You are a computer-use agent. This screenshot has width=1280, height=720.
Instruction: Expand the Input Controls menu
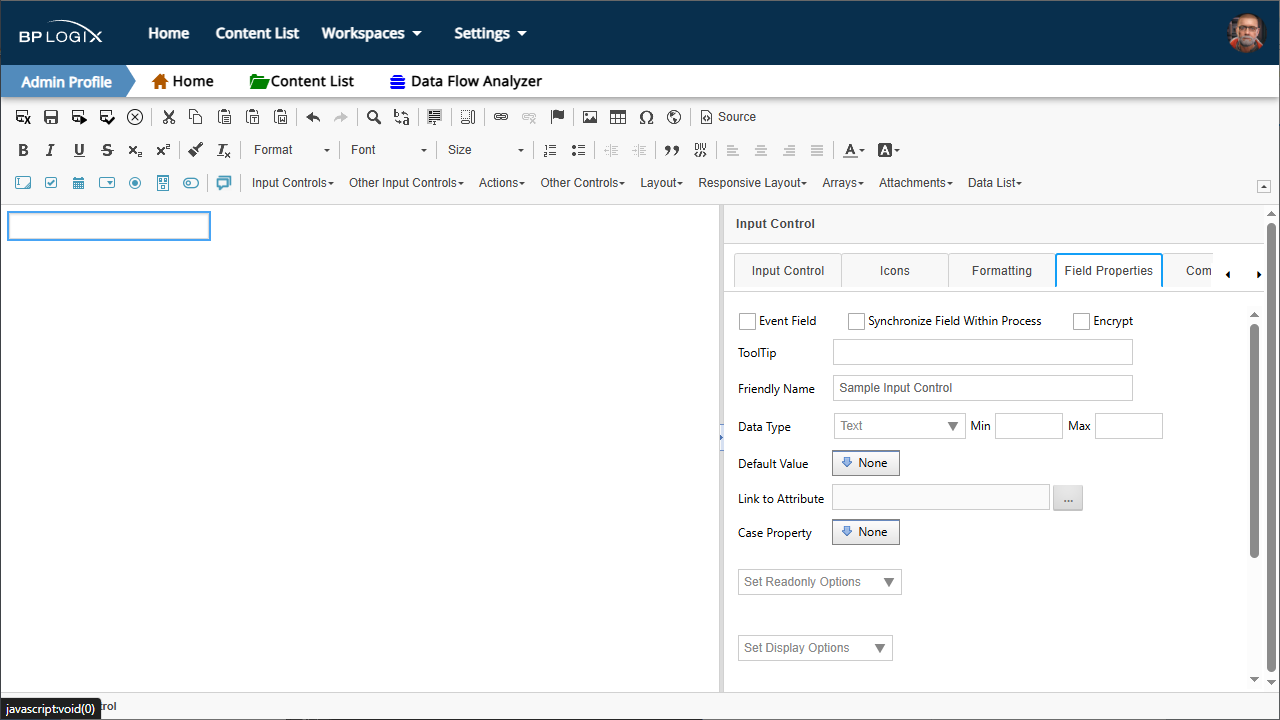[x=293, y=183]
